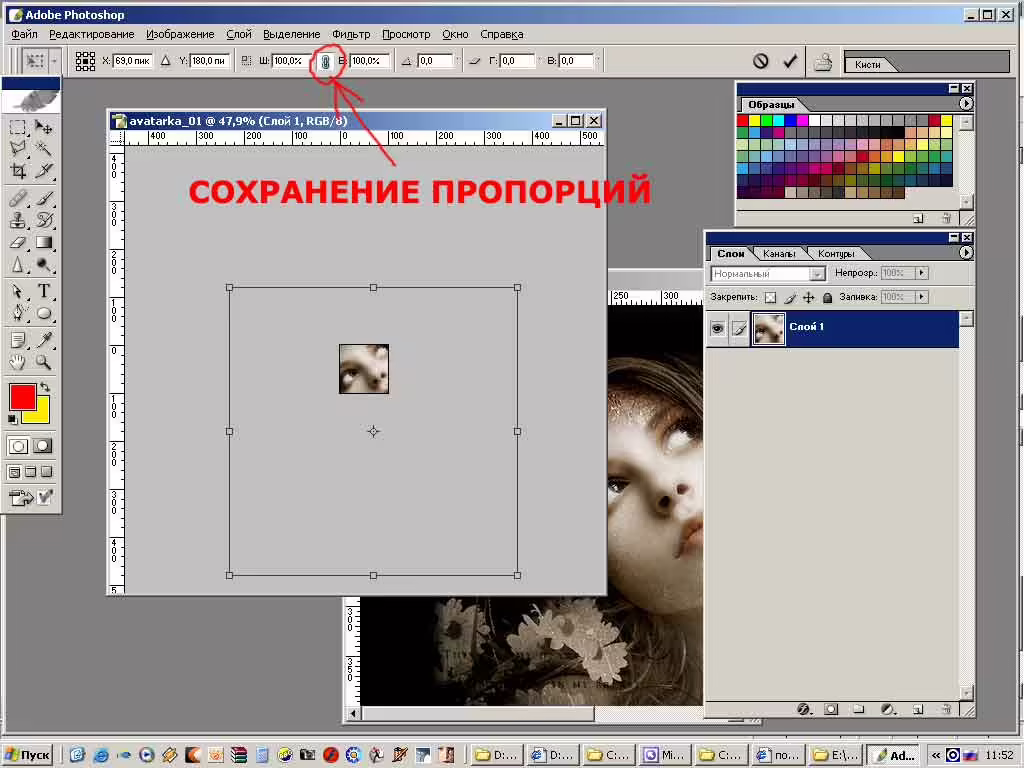Screen dimensions: 1024x768
Task: Select Standard Screen Mode button
Action: [14, 472]
